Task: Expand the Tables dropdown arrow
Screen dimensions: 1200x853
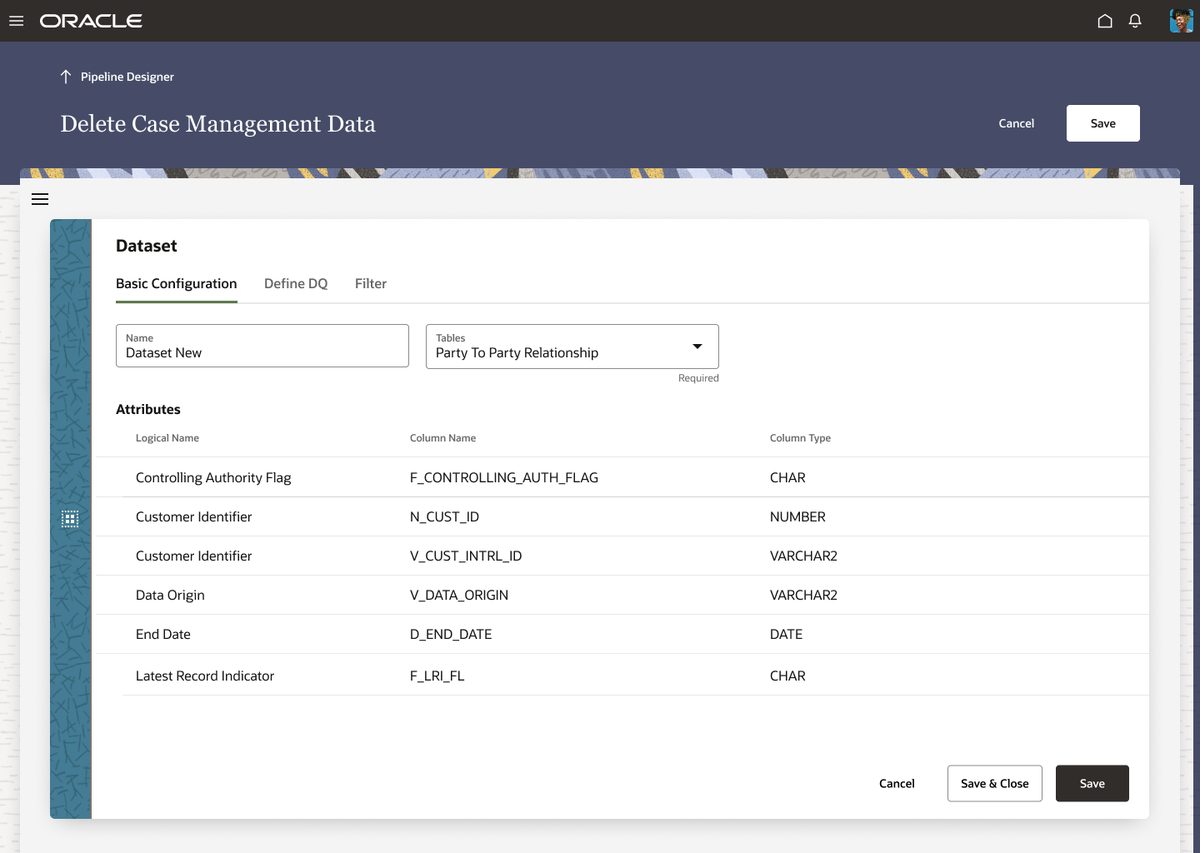Action: pos(698,346)
